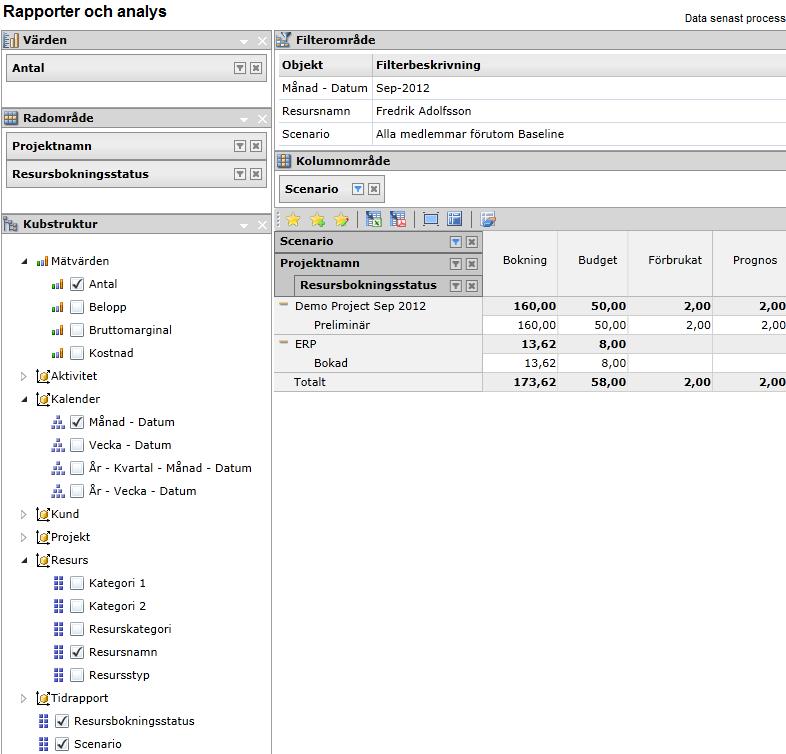786x754 pixels.
Task: Remove Scenario from Kolumnområde
Action: [x=373, y=189]
